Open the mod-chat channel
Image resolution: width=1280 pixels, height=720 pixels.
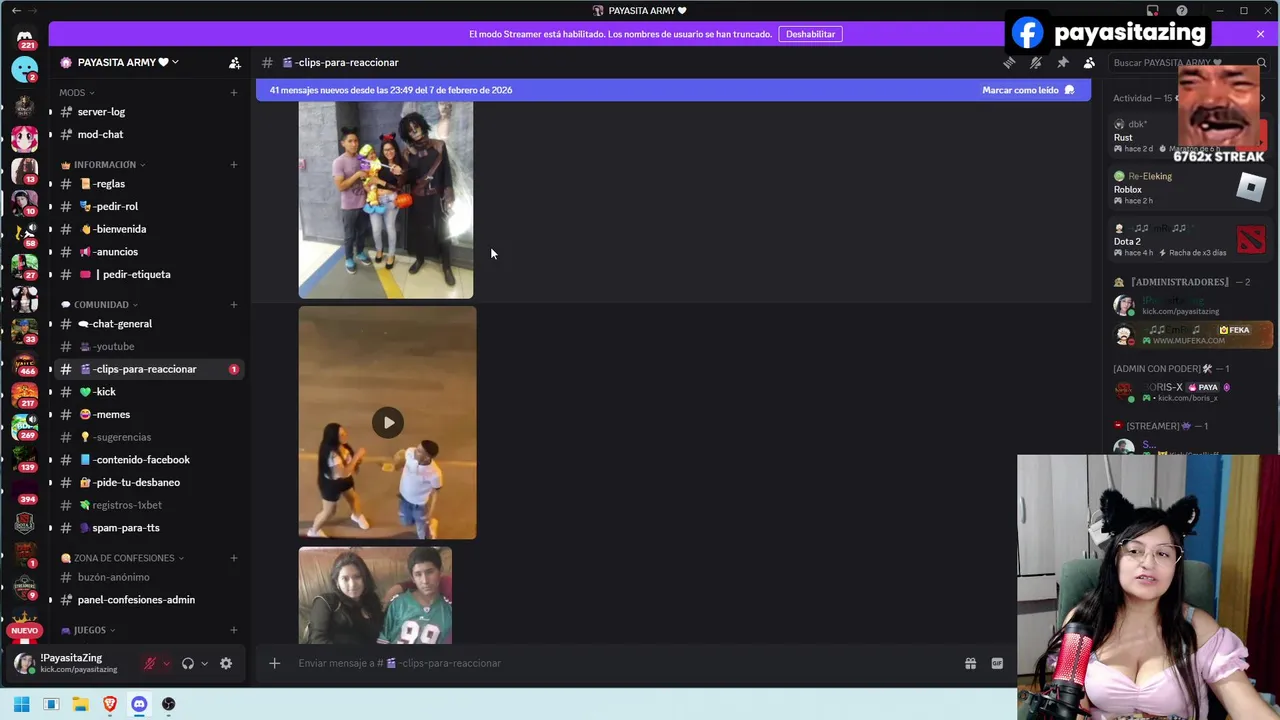pos(150,134)
